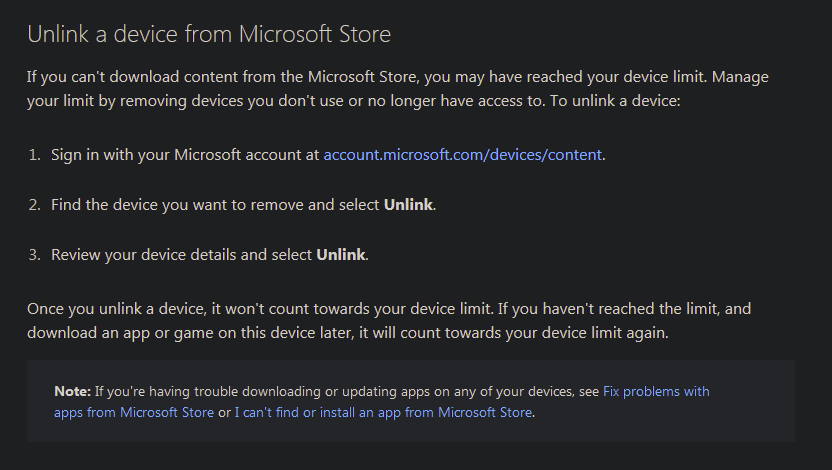This screenshot has height=470, width=832.
Task: Click list number 1 of the steps
Action: click(34, 155)
